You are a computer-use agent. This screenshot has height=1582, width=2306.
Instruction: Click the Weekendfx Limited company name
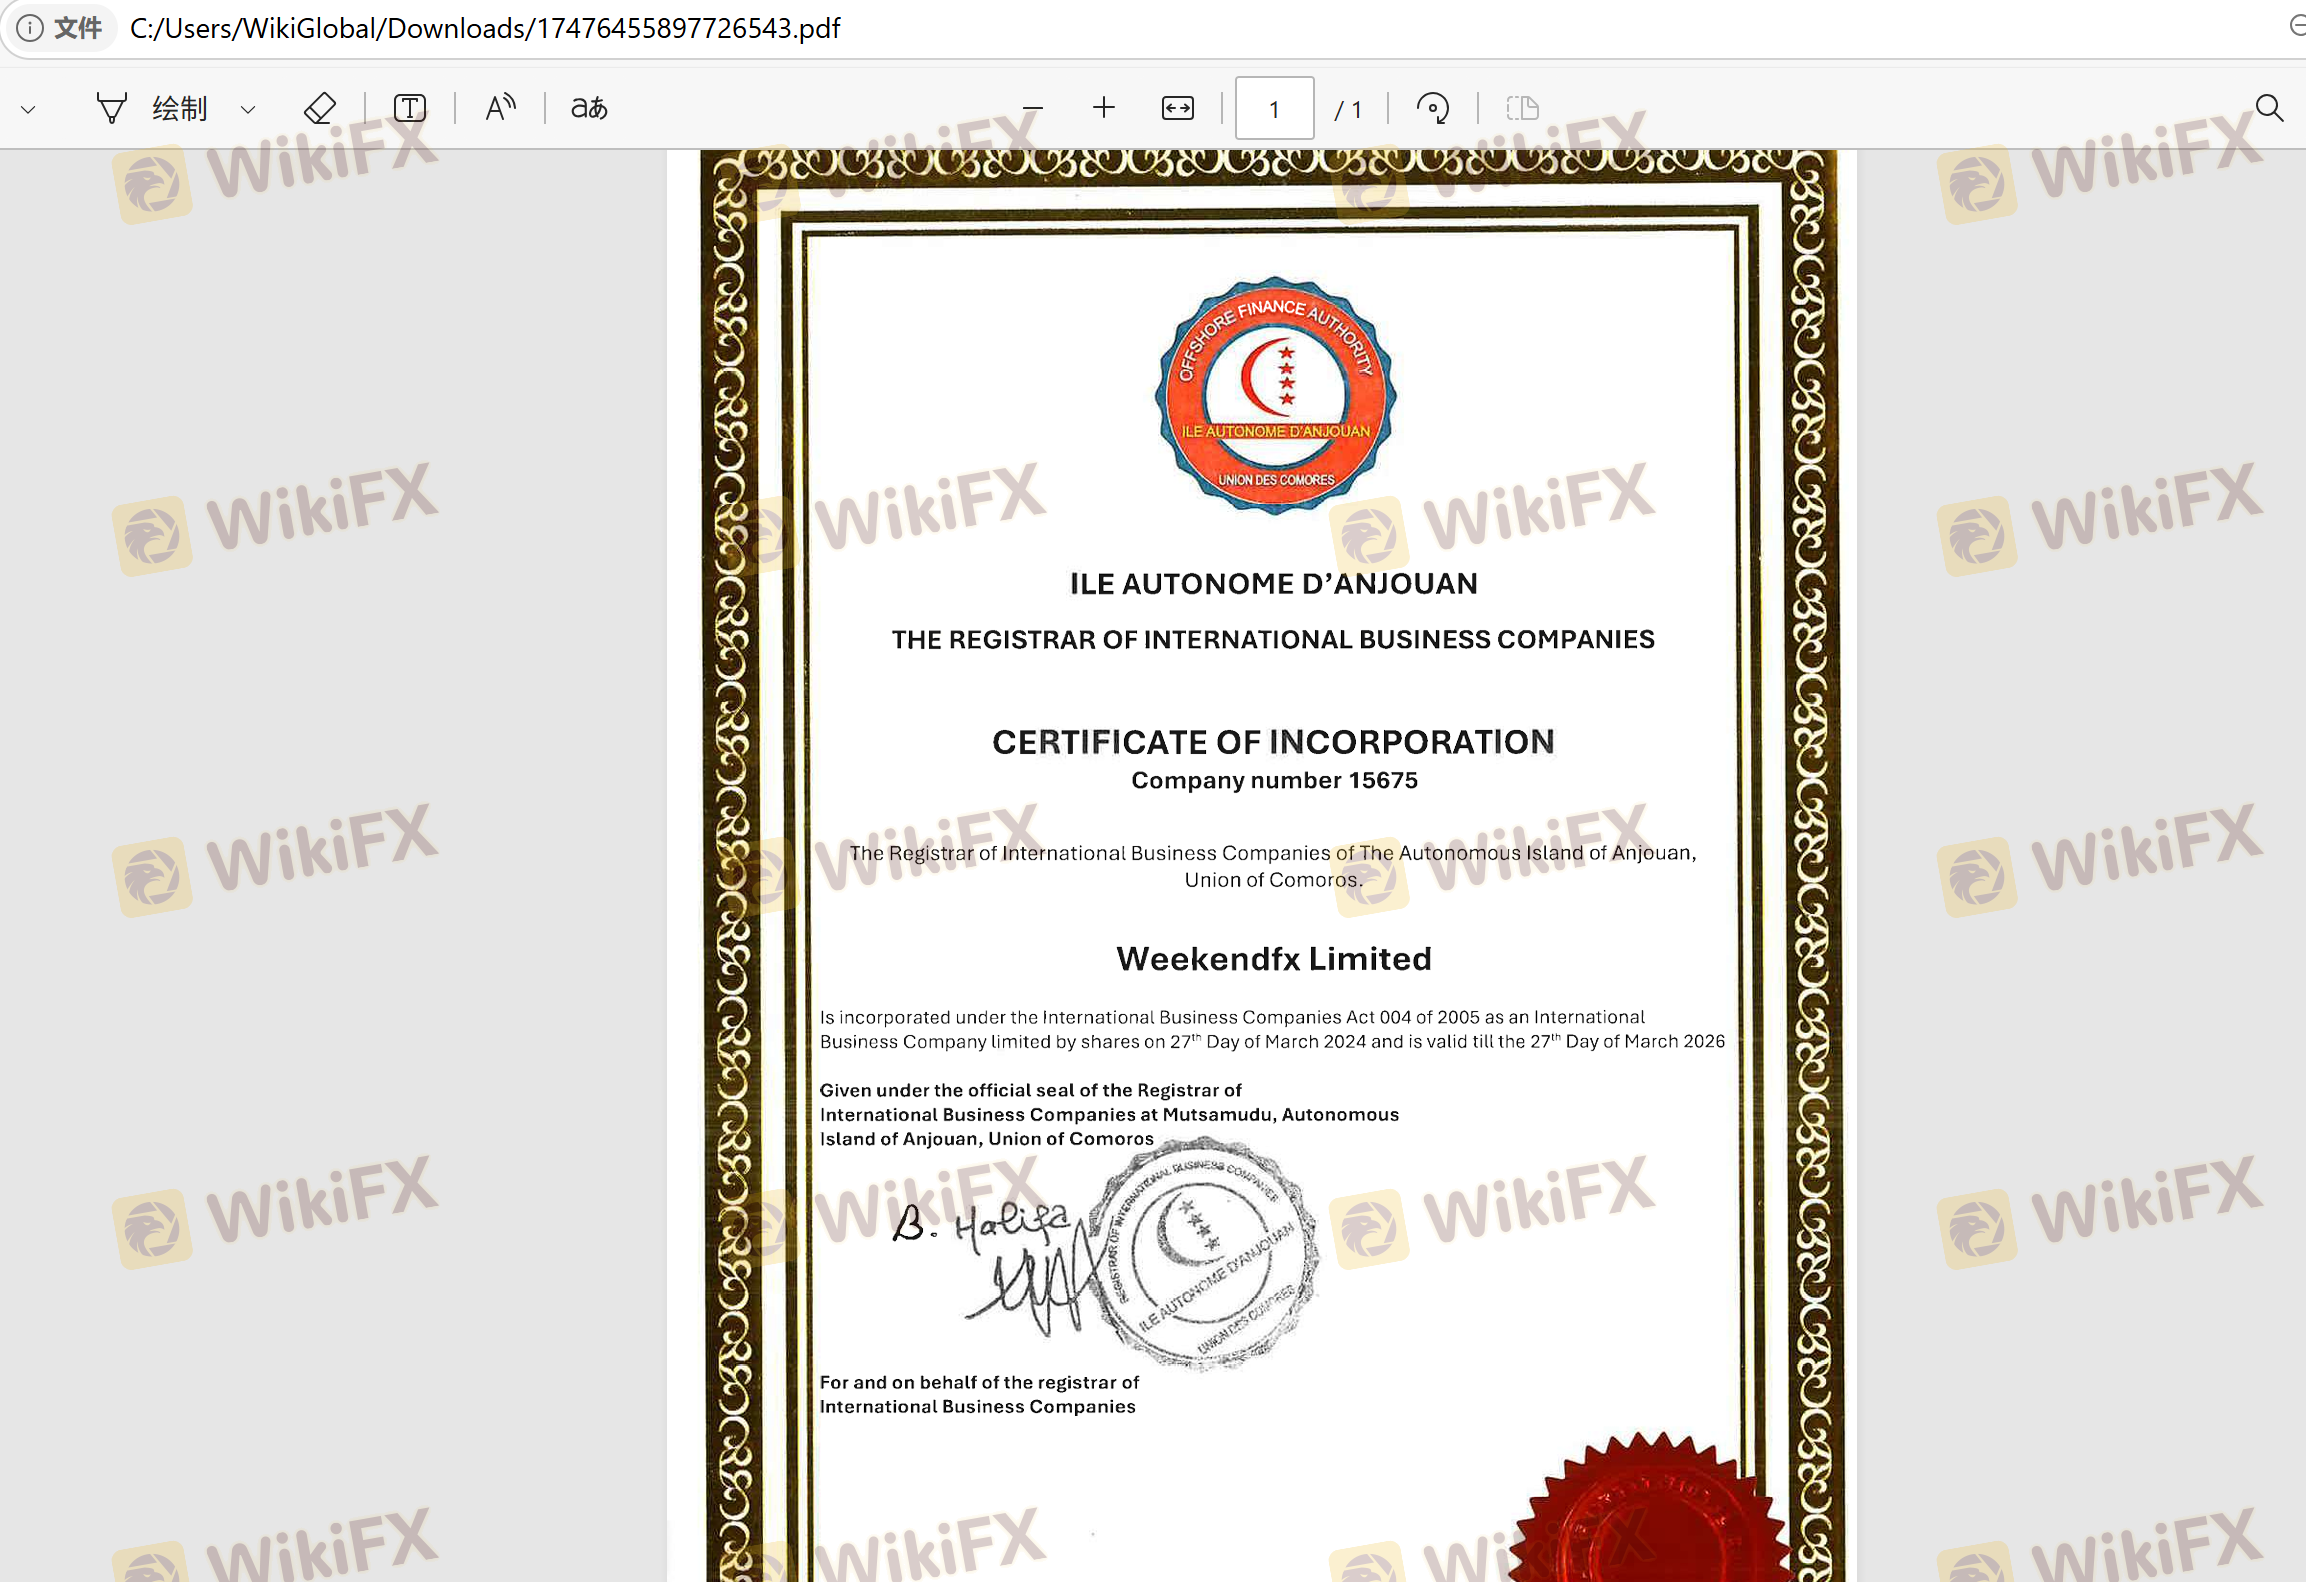tap(1273, 958)
